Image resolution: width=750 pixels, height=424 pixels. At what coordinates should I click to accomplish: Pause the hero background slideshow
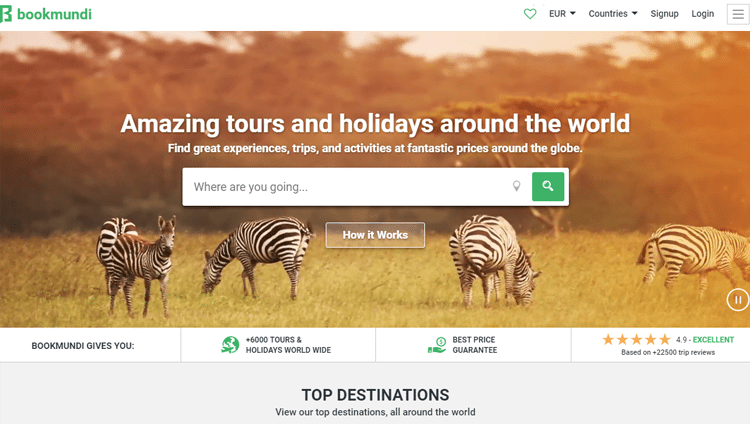pos(738,300)
